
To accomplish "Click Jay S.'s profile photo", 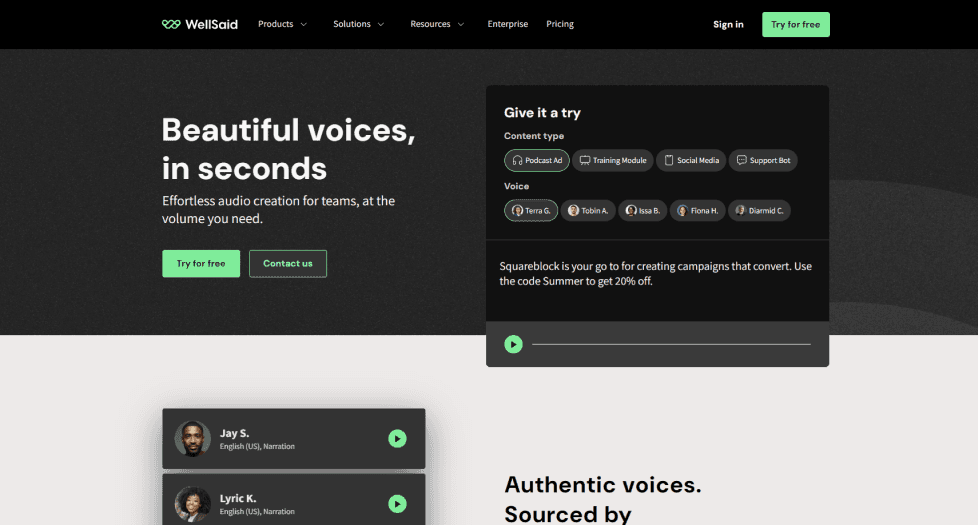I will tap(192, 439).
